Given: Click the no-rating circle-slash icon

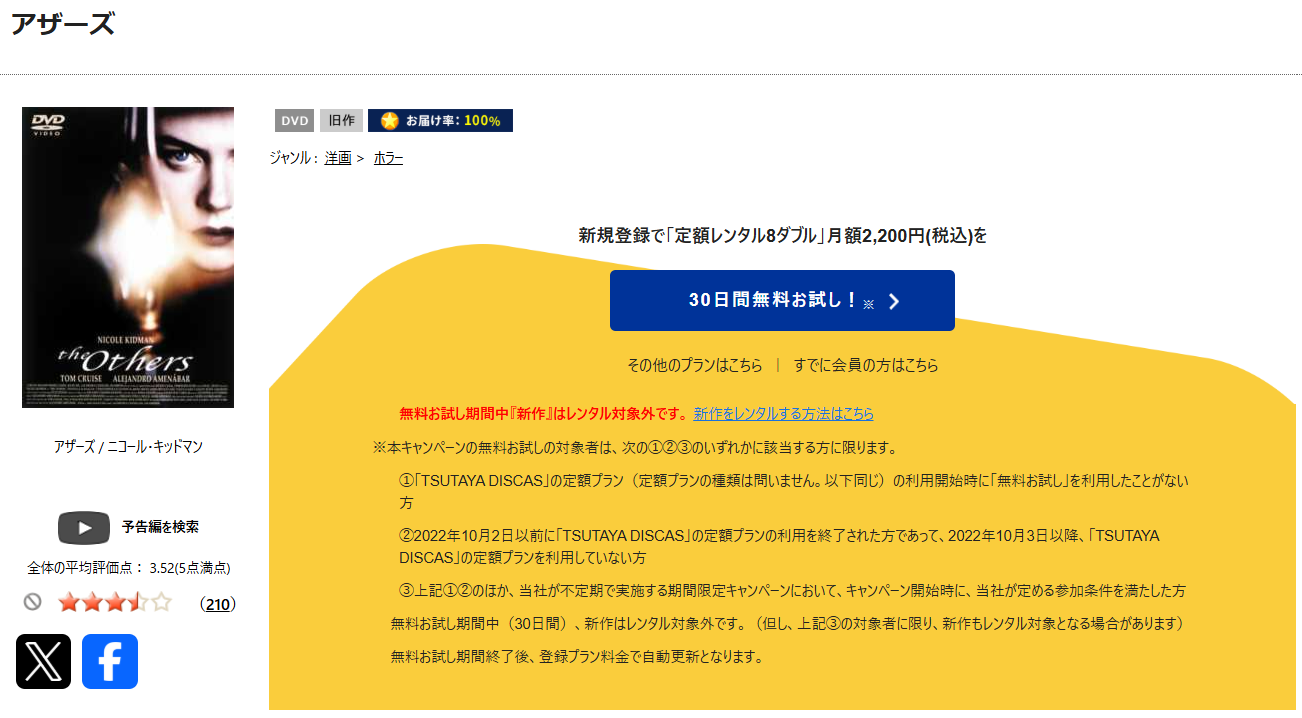Looking at the screenshot, I should point(32,602).
